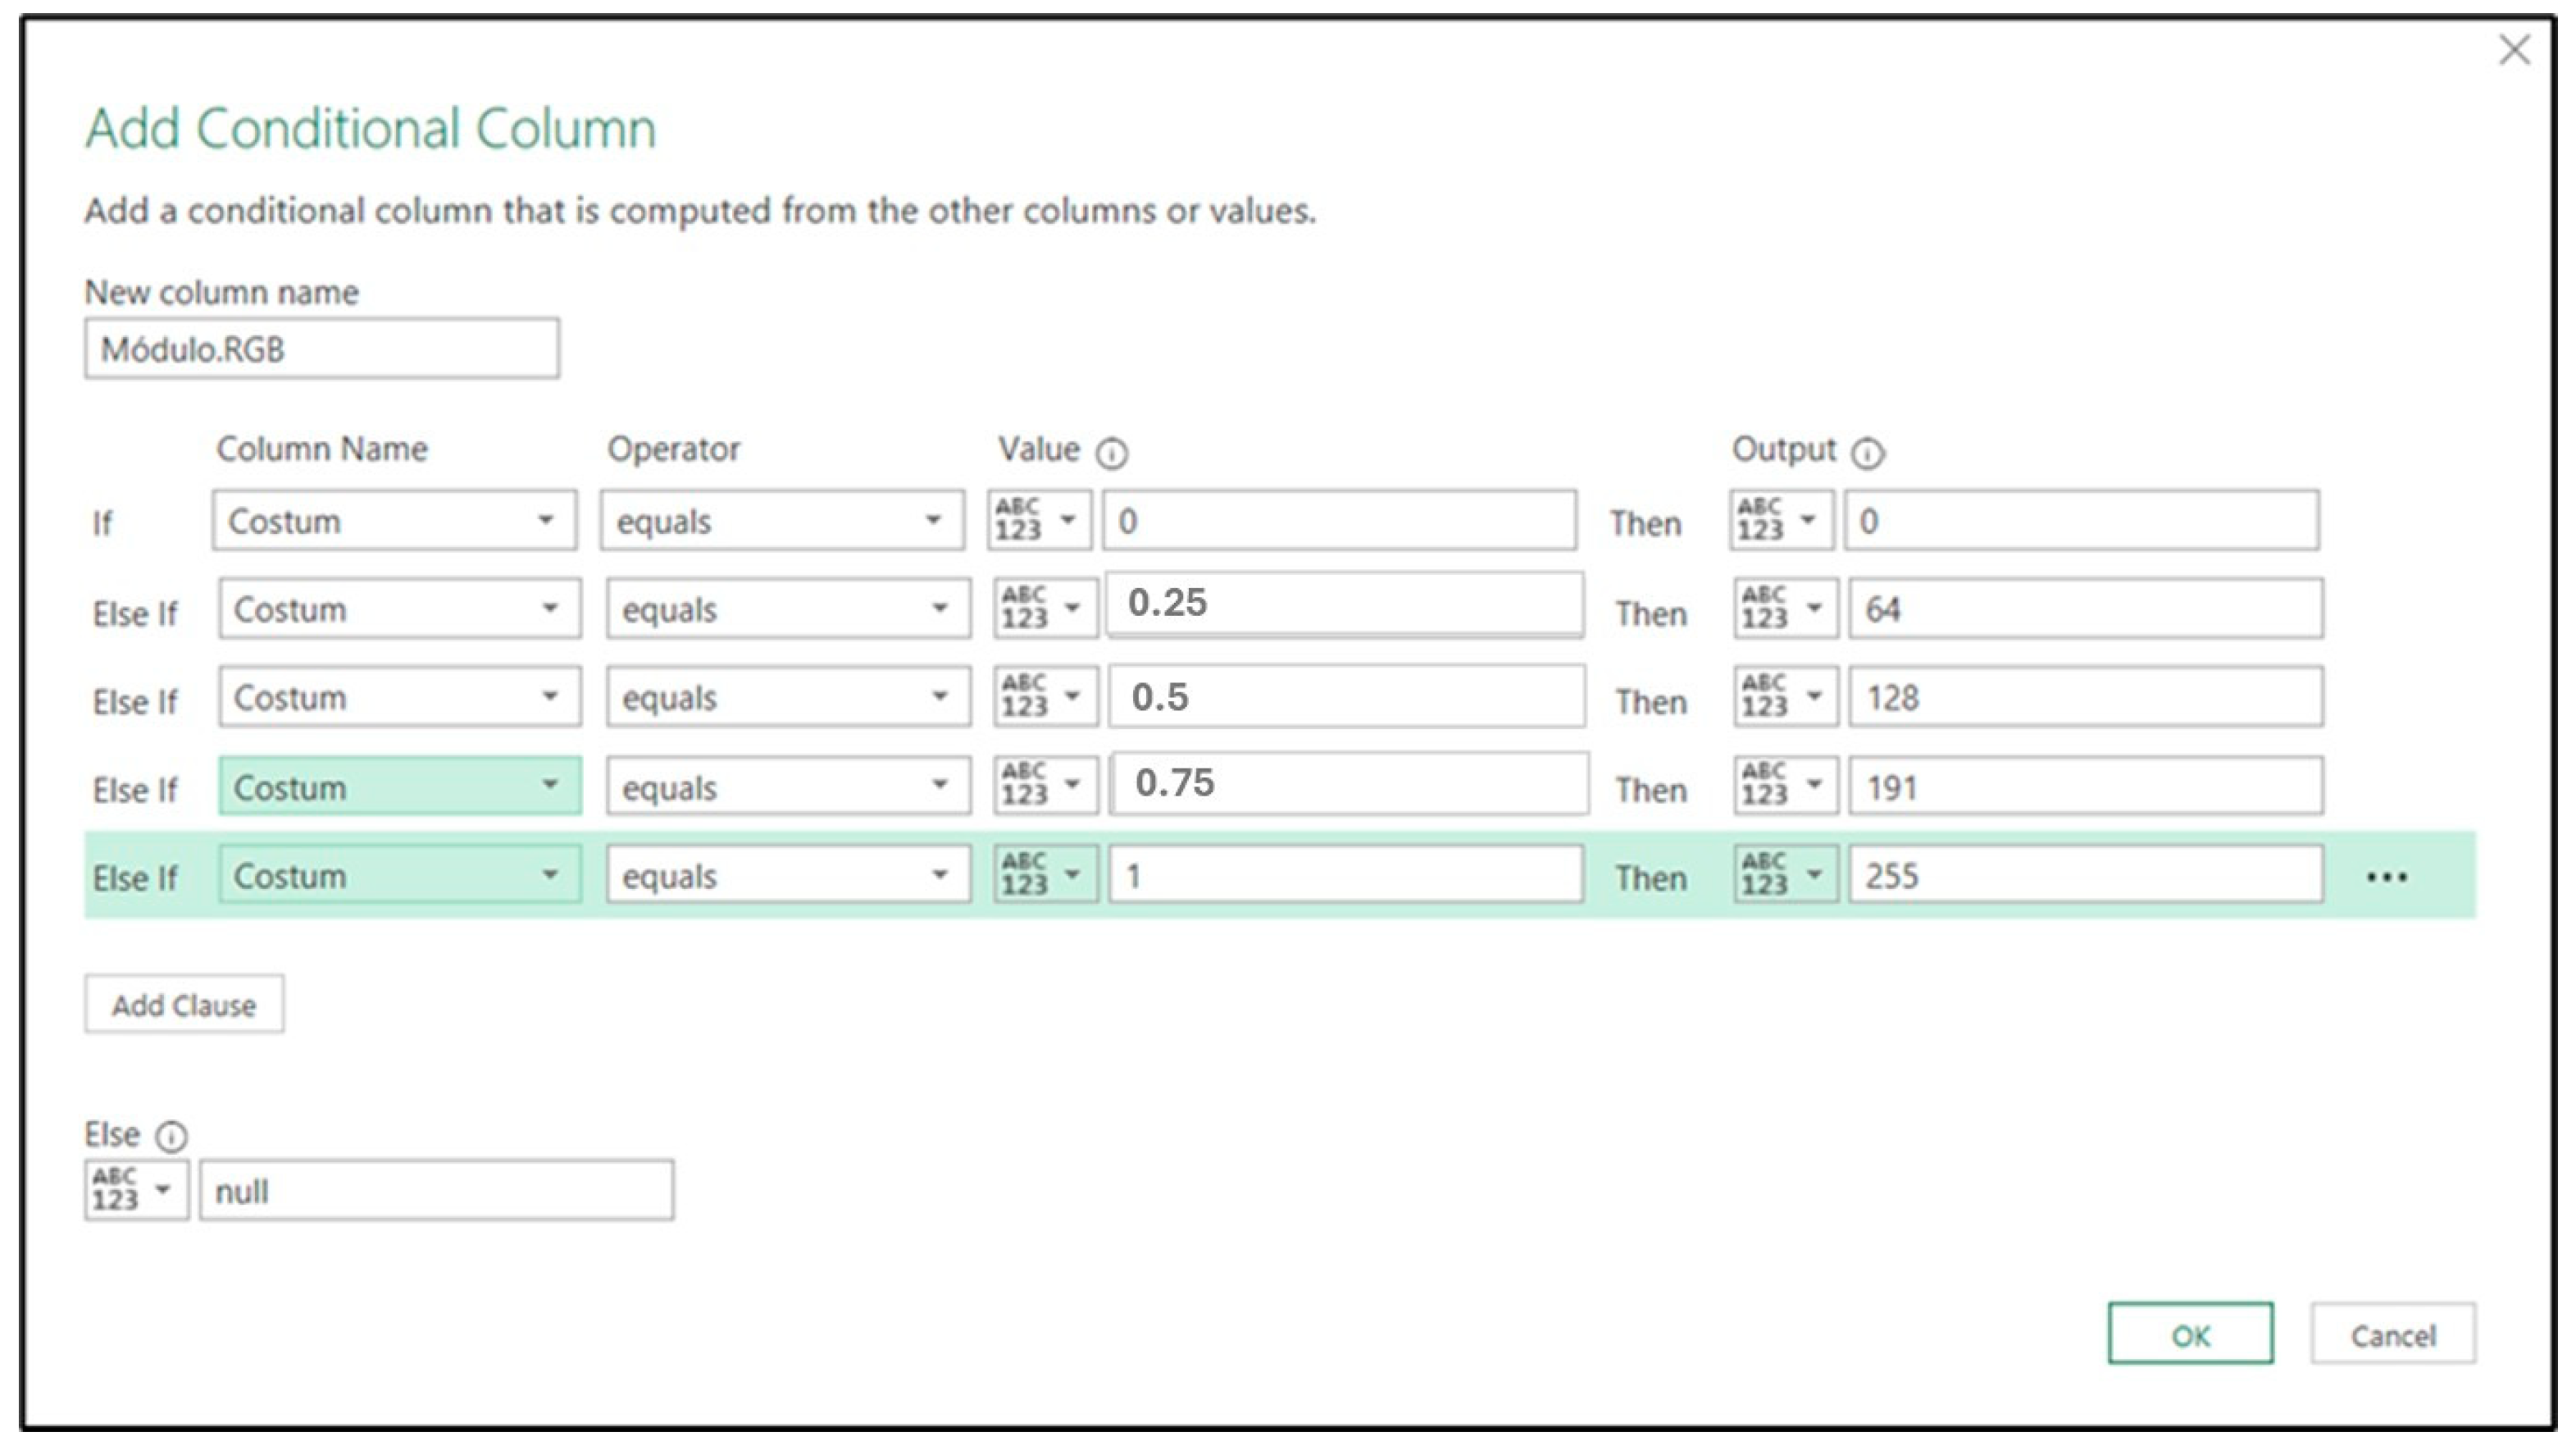The image size is (2576, 1450).
Task: Click the New column name field Módulo.RGB
Action: pyautogui.click(x=322, y=348)
